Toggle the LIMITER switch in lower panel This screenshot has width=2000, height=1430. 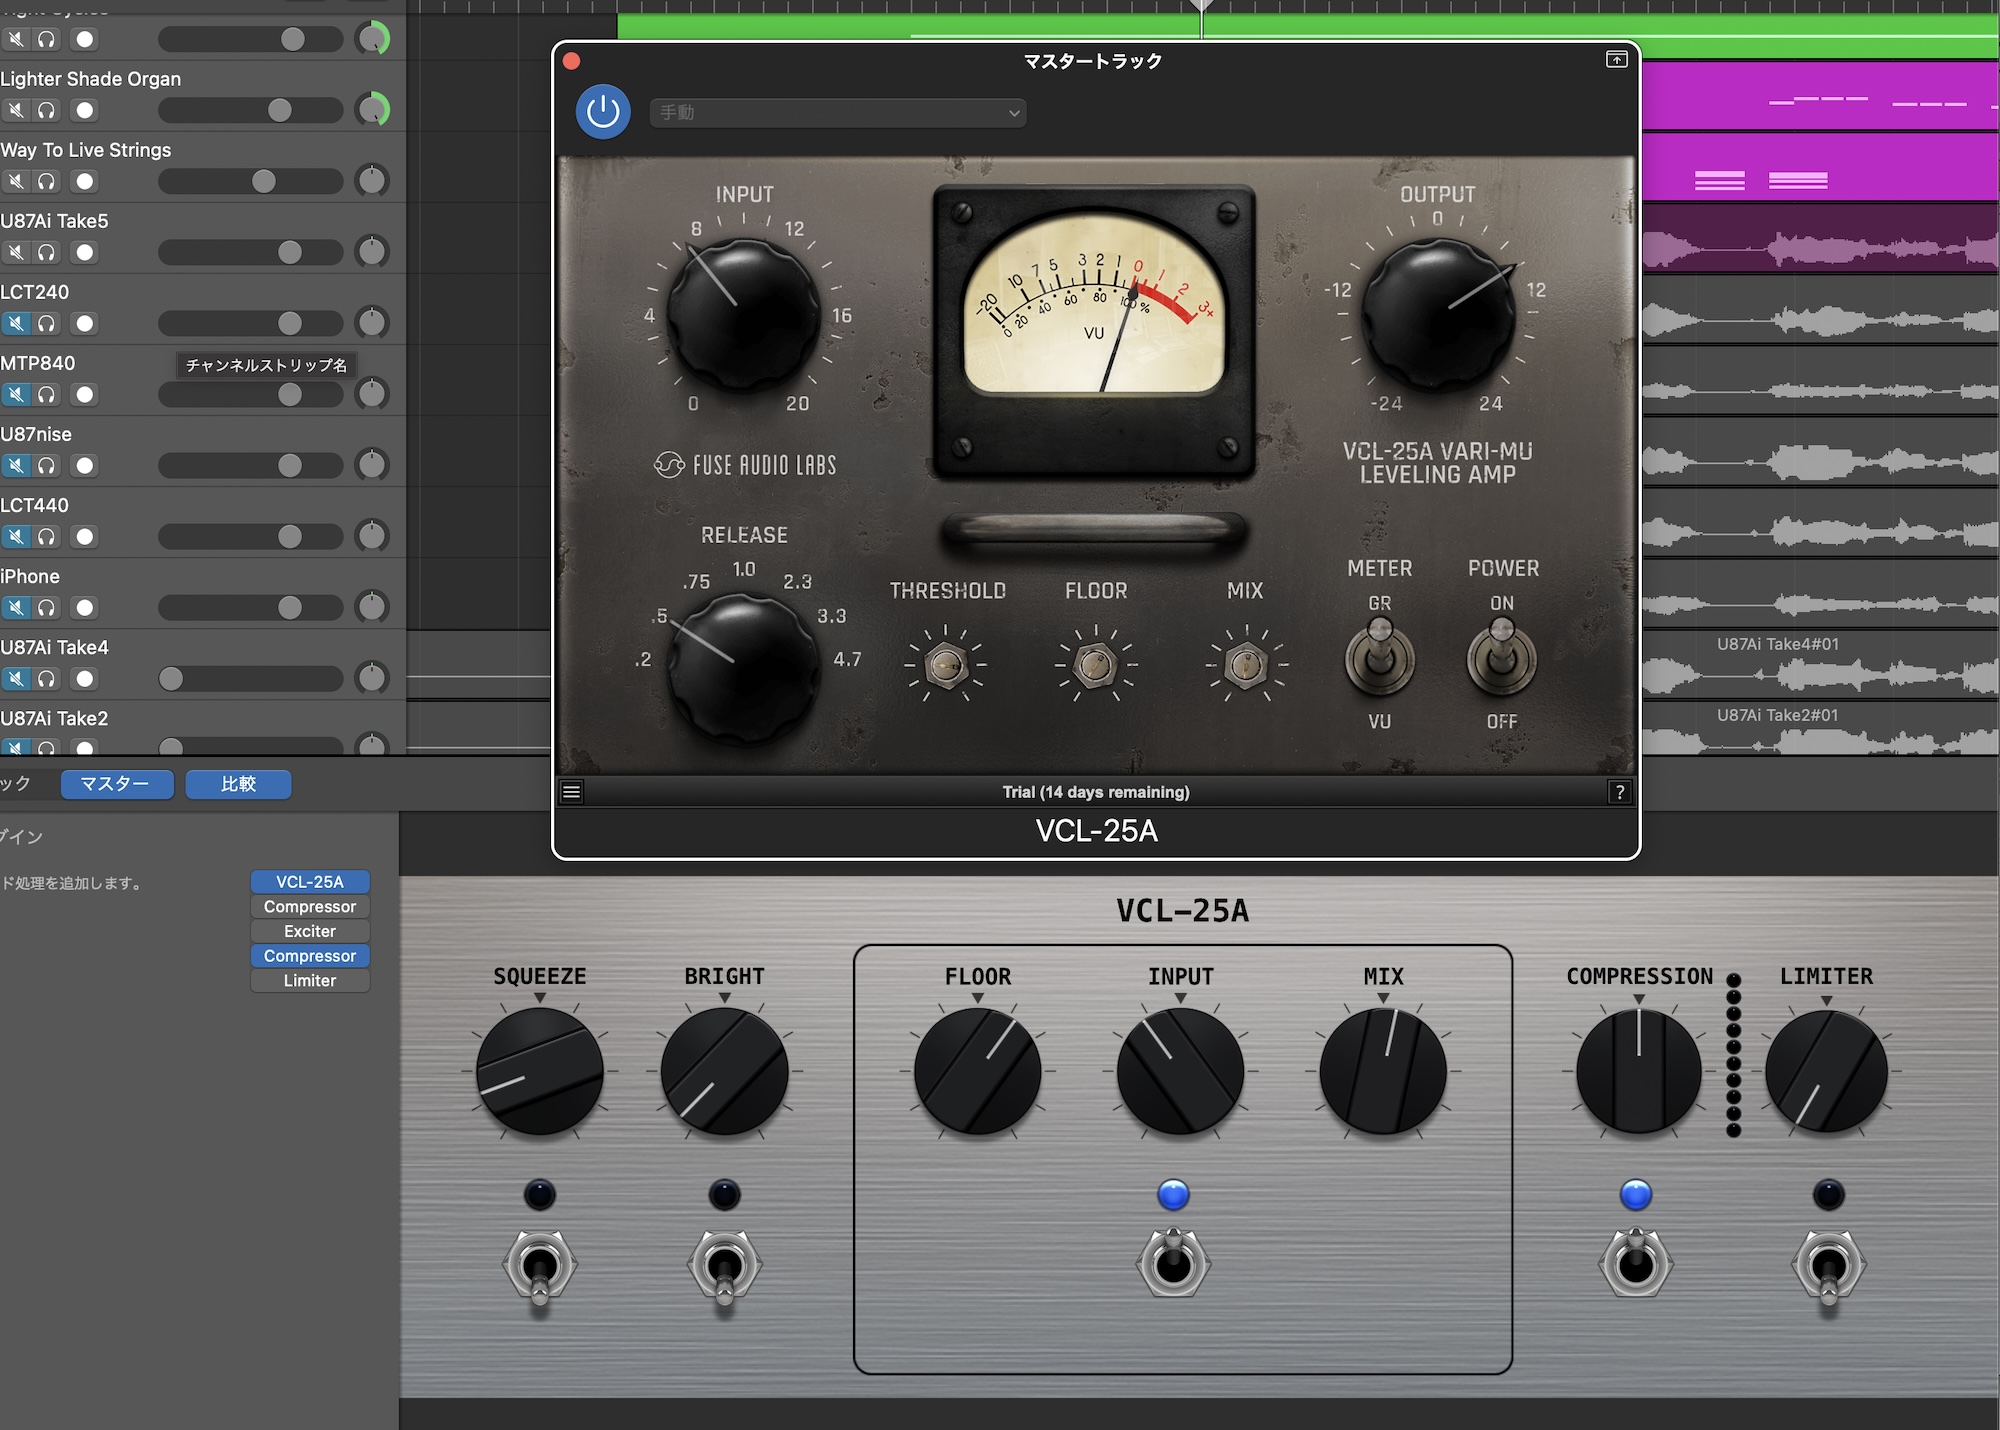pos(1828,1268)
